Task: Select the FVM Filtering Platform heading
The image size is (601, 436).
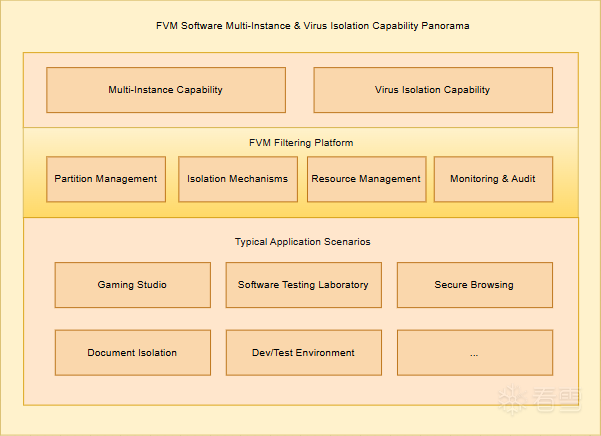Action: pos(300,143)
